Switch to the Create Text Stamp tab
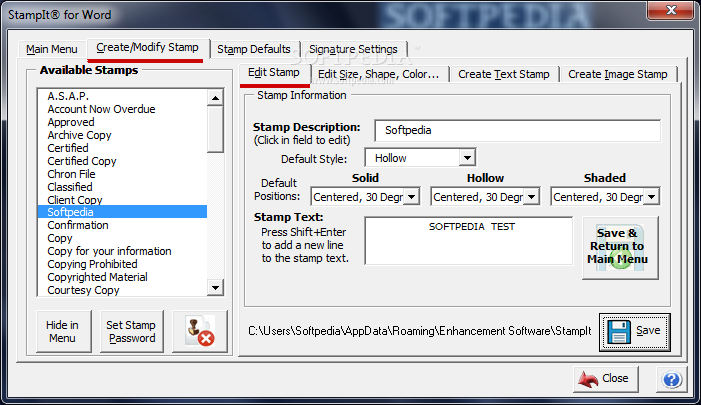Screen dimensions: 701x405 [x=504, y=74]
